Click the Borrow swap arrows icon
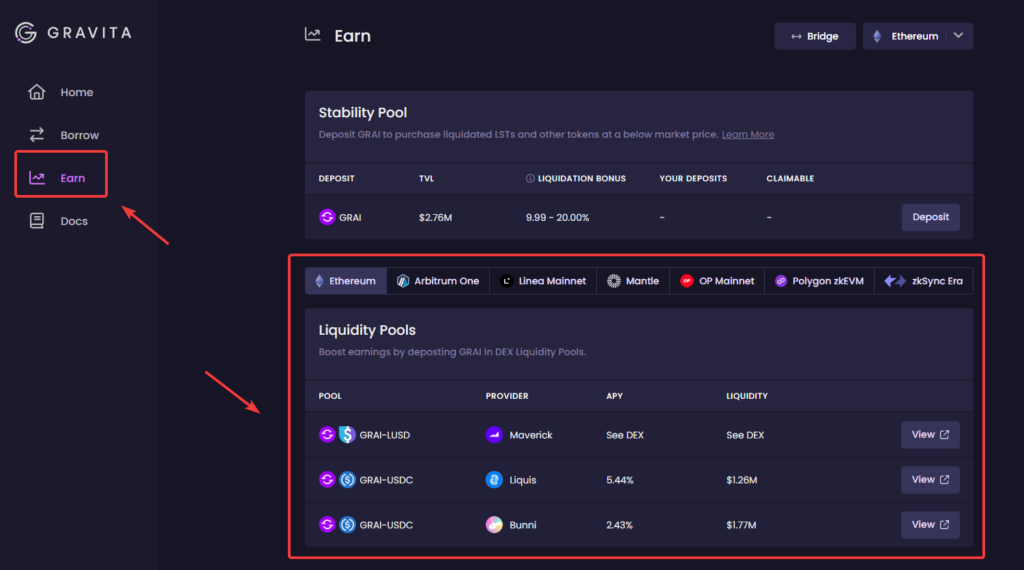The width and height of the screenshot is (1024, 570). point(37,135)
